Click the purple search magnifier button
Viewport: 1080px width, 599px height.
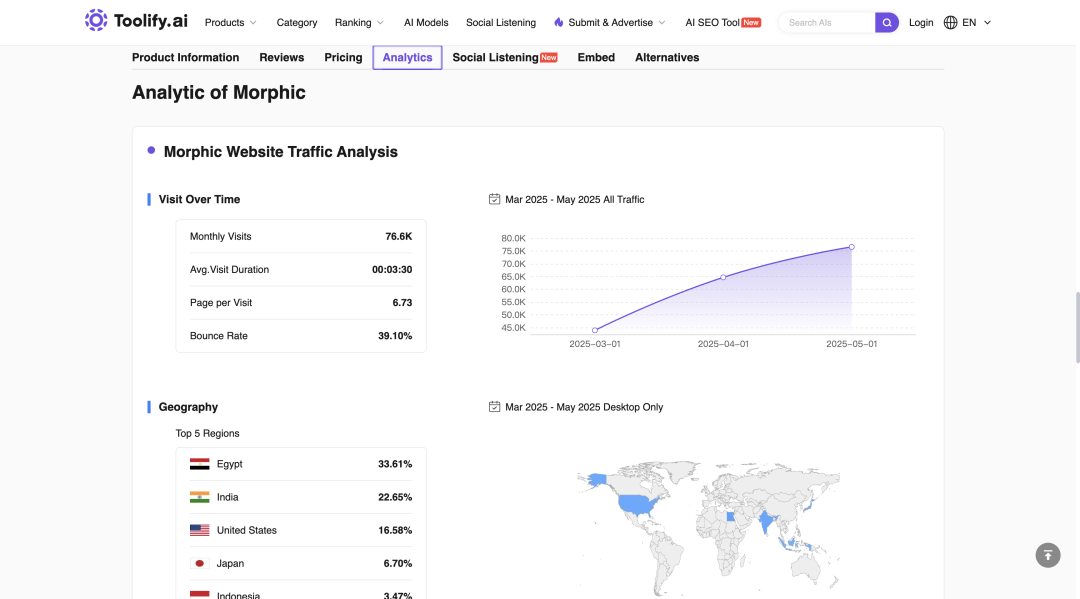coord(886,23)
